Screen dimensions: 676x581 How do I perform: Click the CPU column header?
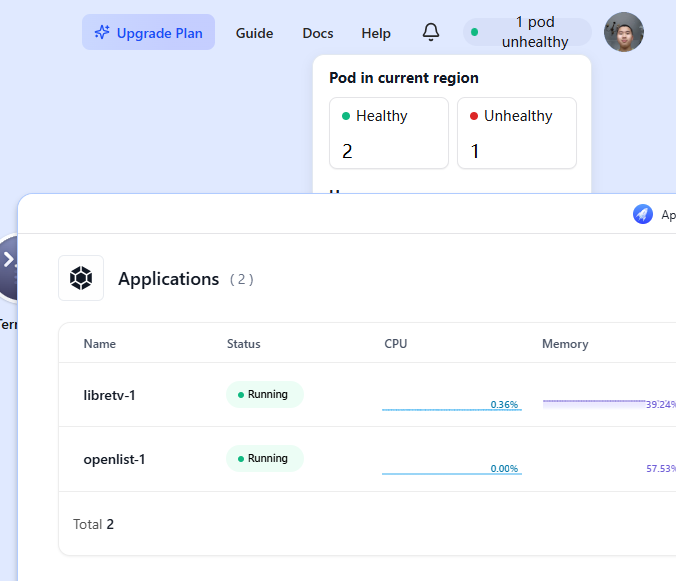click(x=395, y=344)
